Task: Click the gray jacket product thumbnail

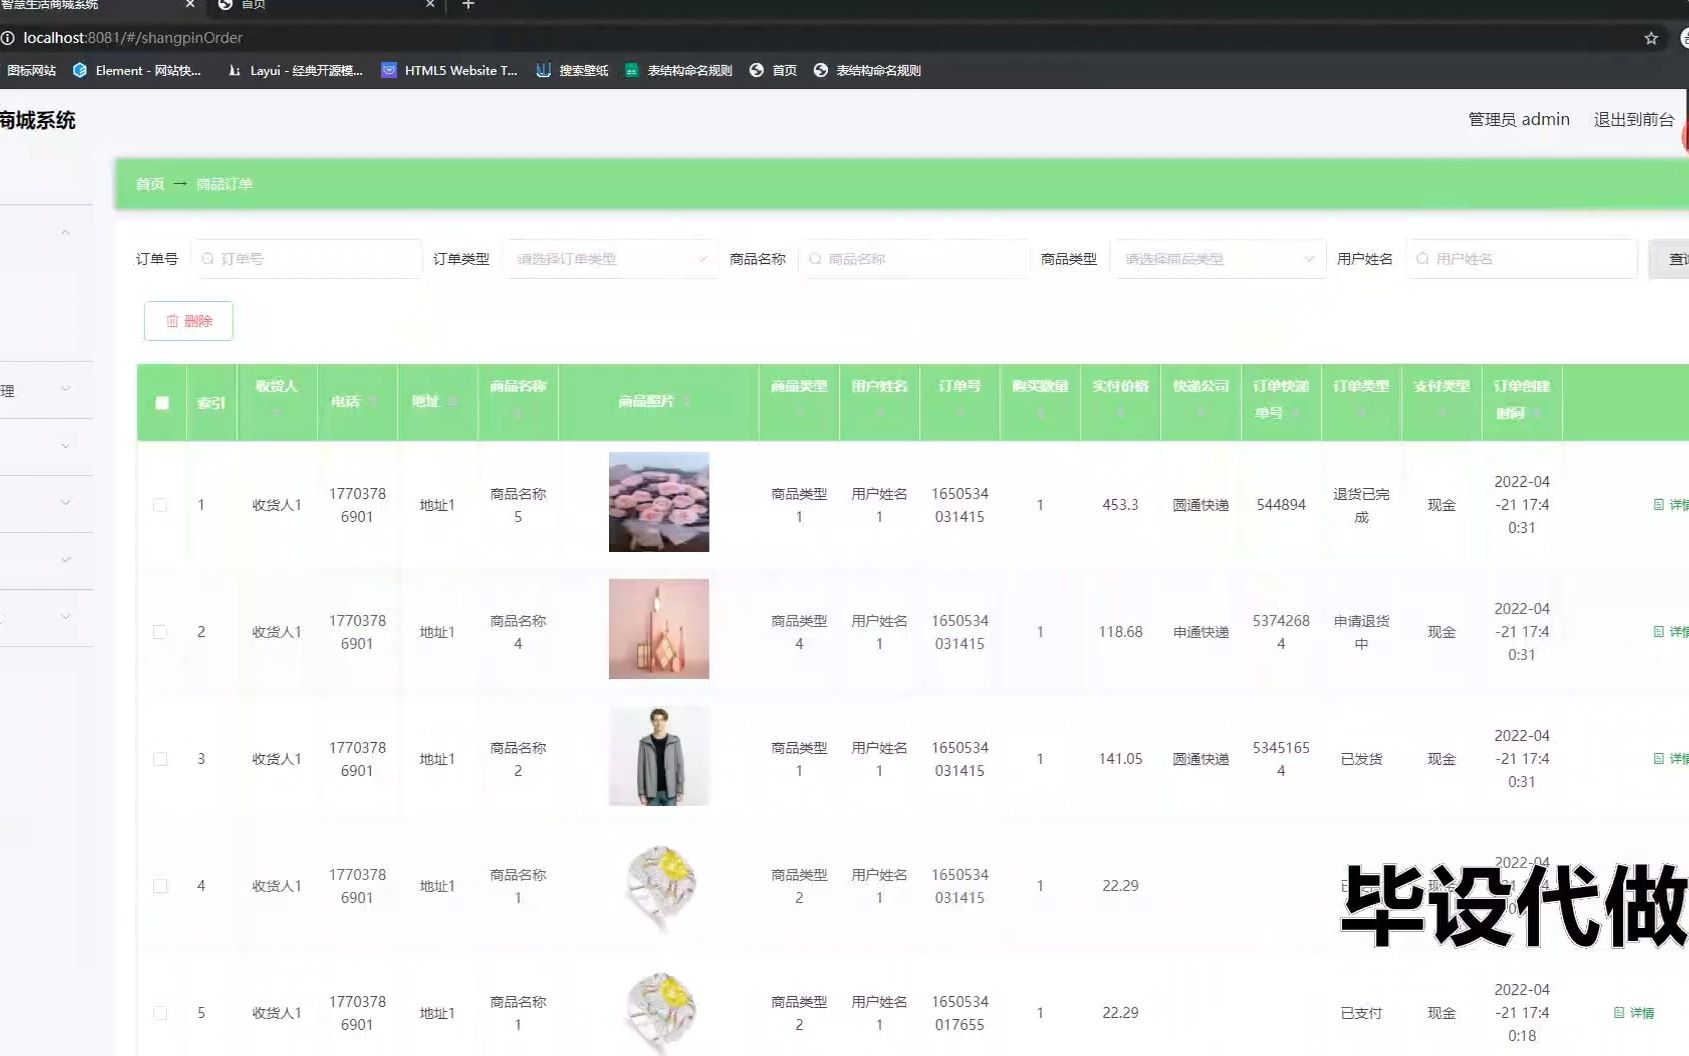Action: (x=659, y=756)
